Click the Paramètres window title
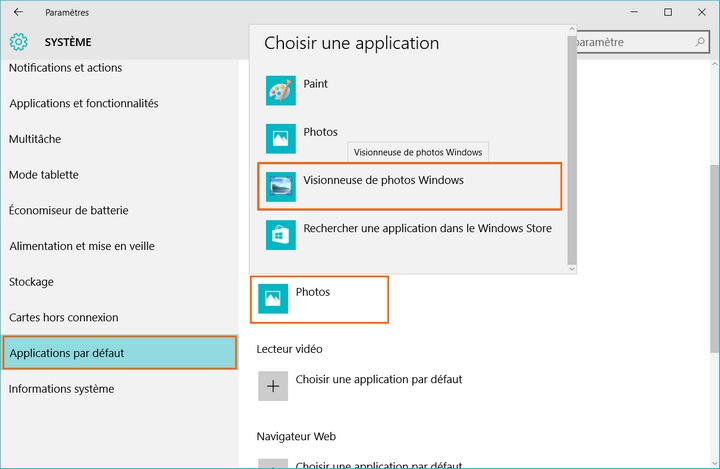Screen dimensions: 720x469 (x=67, y=12)
